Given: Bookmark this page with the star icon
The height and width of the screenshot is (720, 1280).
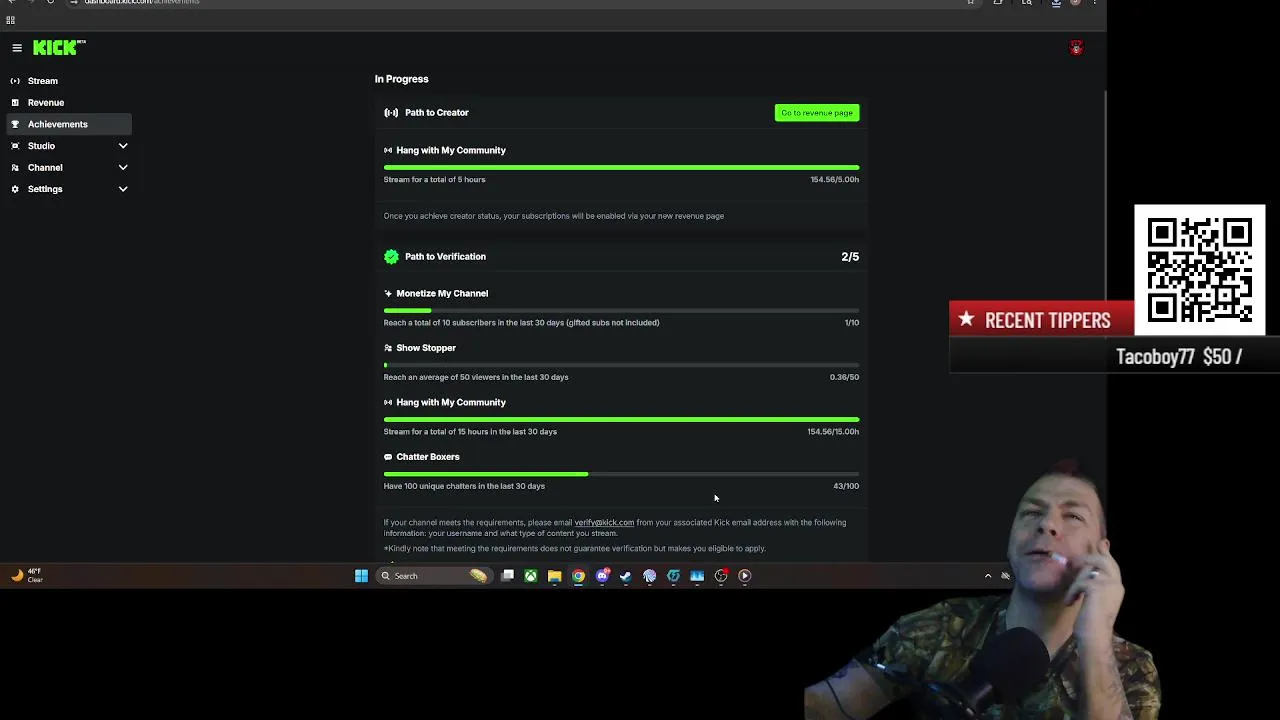Looking at the screenshot, I should coord(970,2).
